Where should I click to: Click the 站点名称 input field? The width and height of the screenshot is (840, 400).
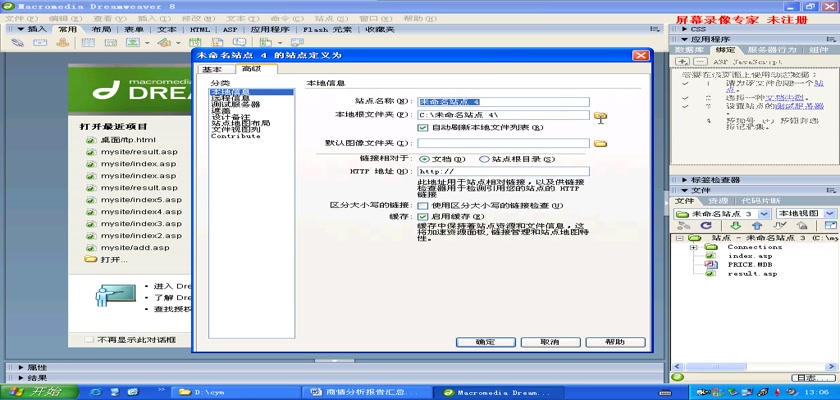tap(504, 102)
